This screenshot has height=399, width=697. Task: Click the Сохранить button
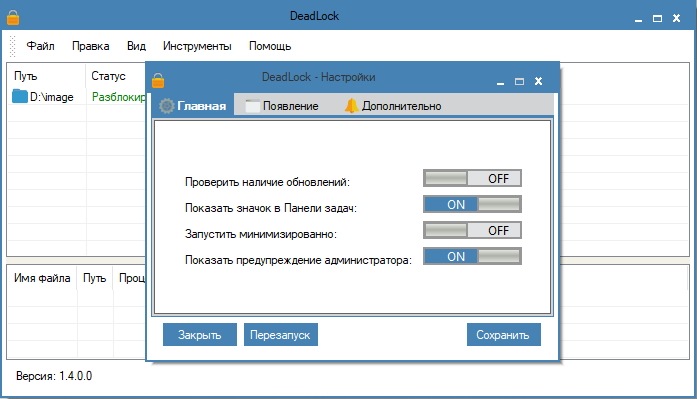point(504,335)
